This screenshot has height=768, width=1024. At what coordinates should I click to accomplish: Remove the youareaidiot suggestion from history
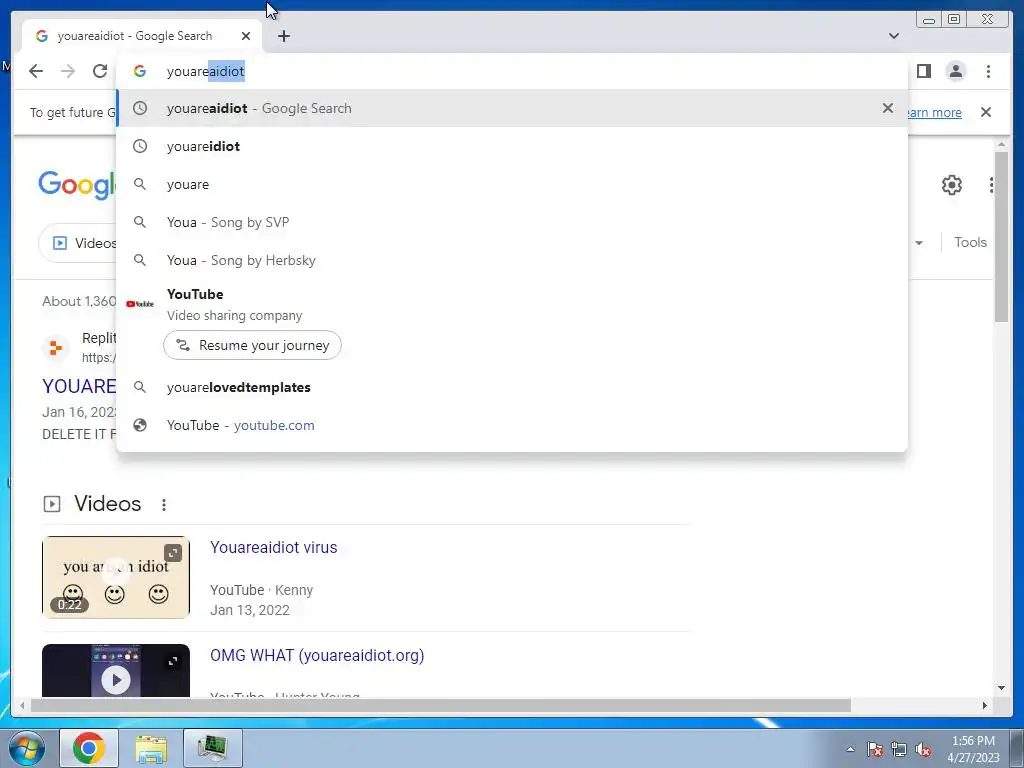(x=888, y=108)
